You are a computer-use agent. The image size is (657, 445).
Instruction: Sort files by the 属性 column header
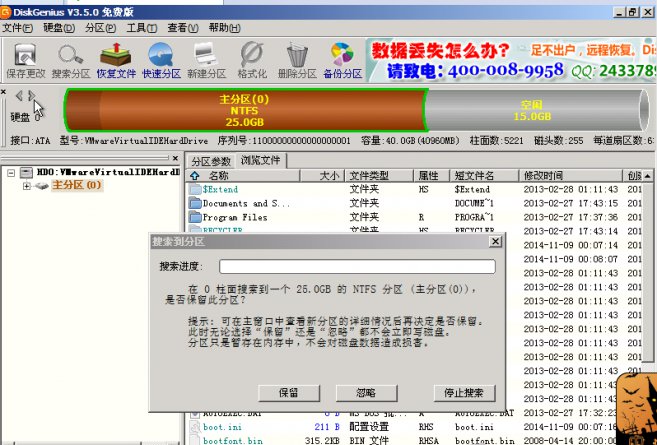pyautogui.click(x=431, y=176)
